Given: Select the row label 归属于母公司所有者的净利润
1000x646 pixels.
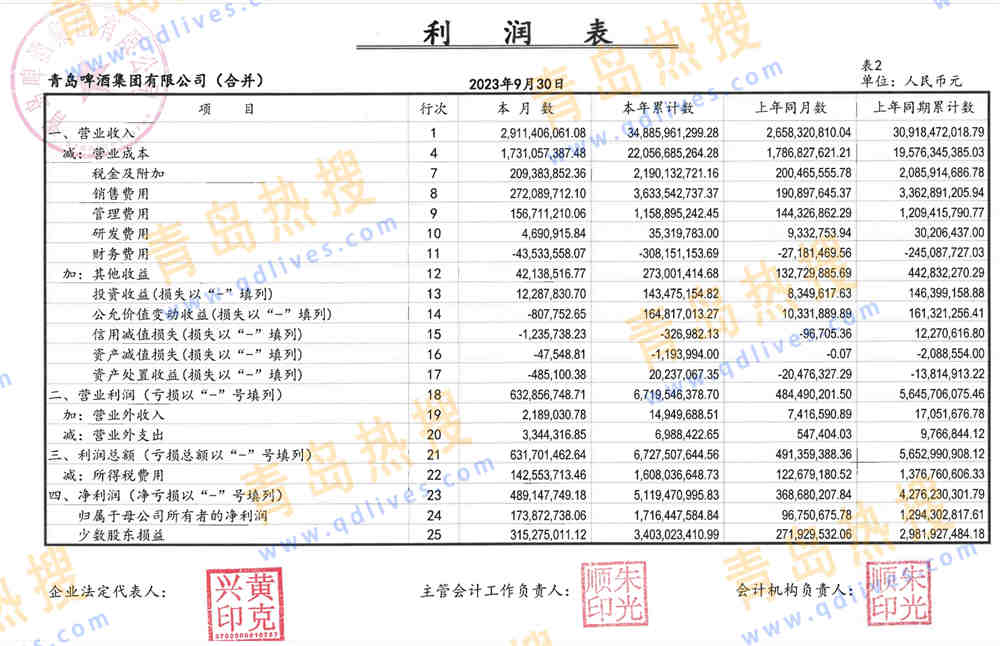Looking at the screenshot, I should click(x=172, y=515).
